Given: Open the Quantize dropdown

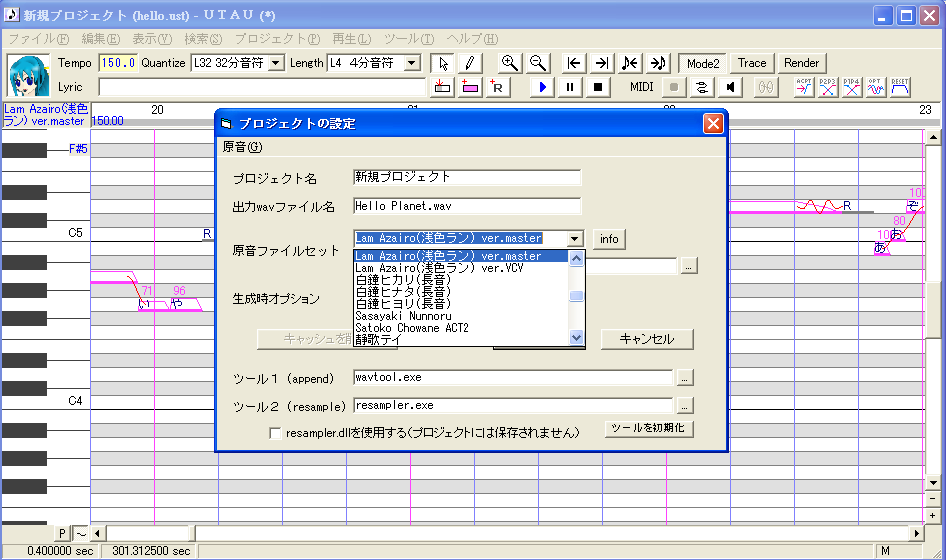Looking at the screenshot, I should coord(276,63).
